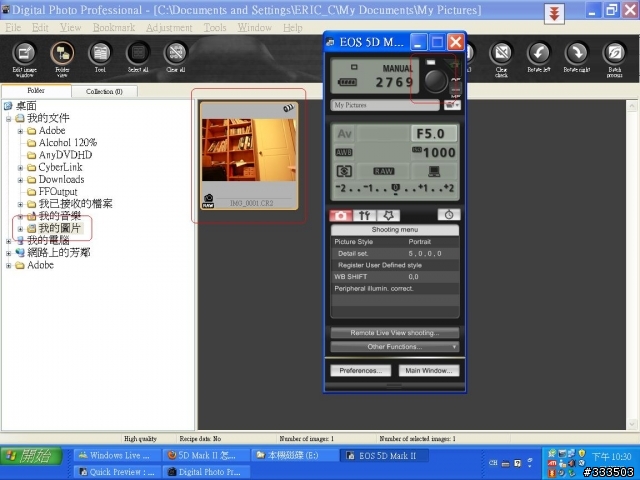Expand the 我的圖片 folder node
Screen dimensions: 640x480
tap(20, 229)
